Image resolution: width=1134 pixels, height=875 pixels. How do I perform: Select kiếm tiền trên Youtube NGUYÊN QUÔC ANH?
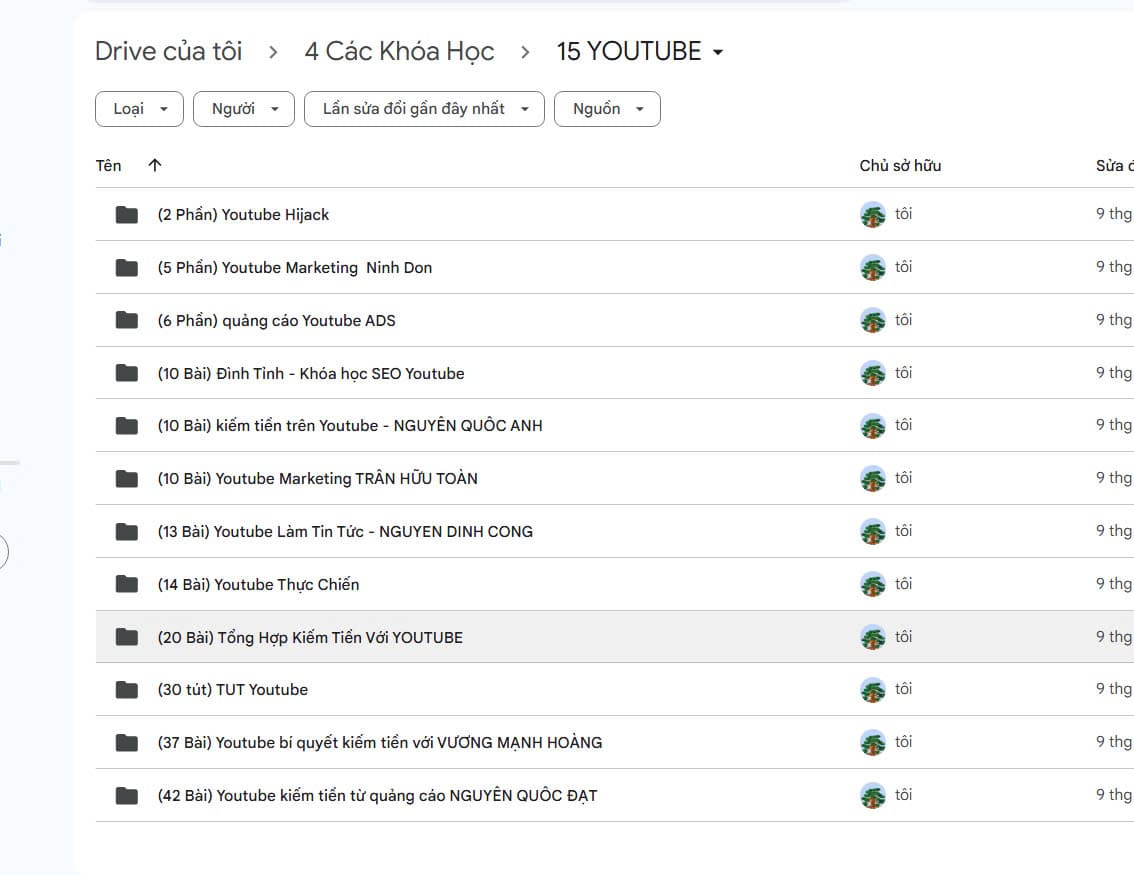tap(350, 426)
